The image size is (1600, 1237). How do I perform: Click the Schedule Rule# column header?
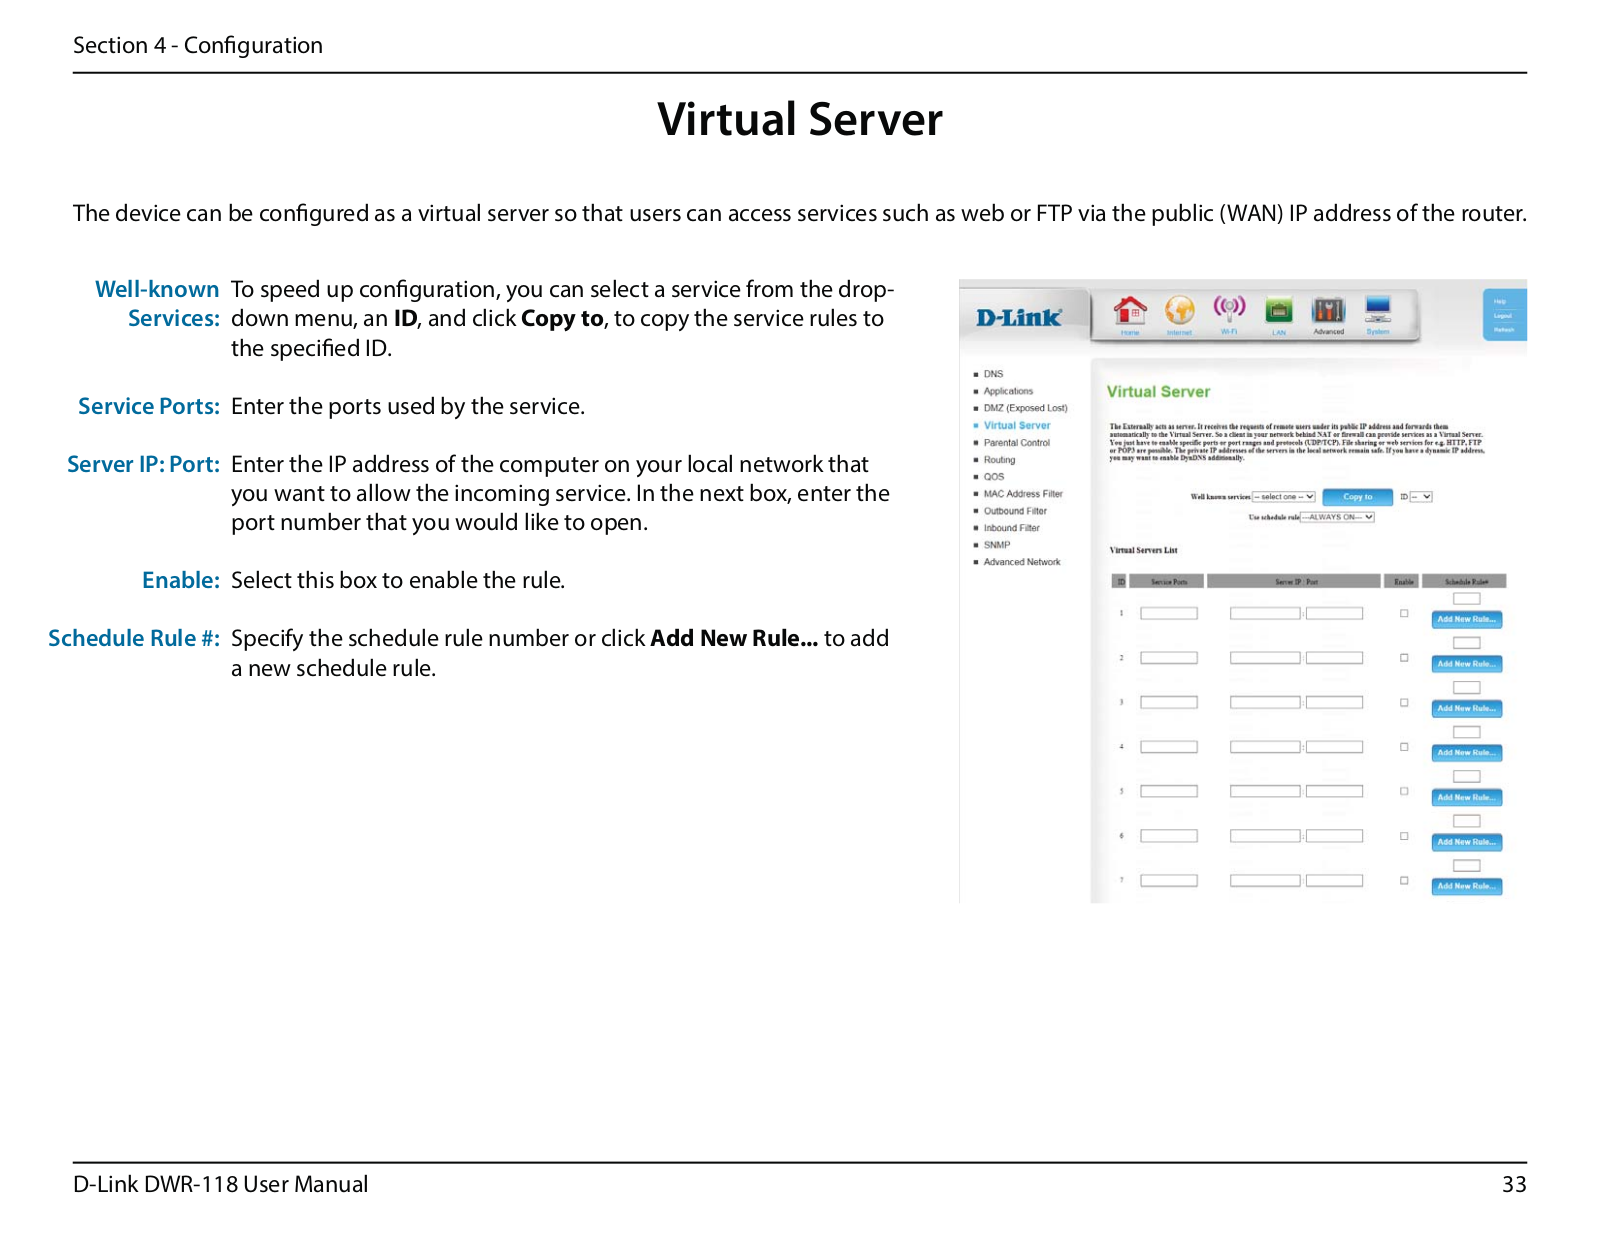[x=1466, y=581]
